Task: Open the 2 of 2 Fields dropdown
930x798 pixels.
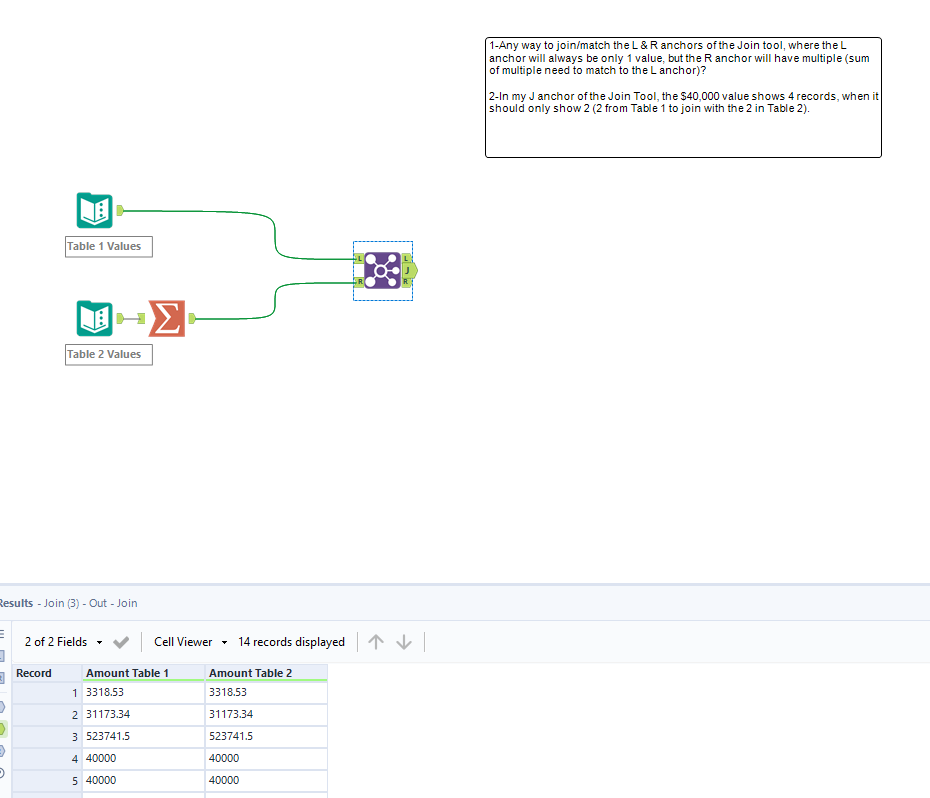Action: coord(61,642)
